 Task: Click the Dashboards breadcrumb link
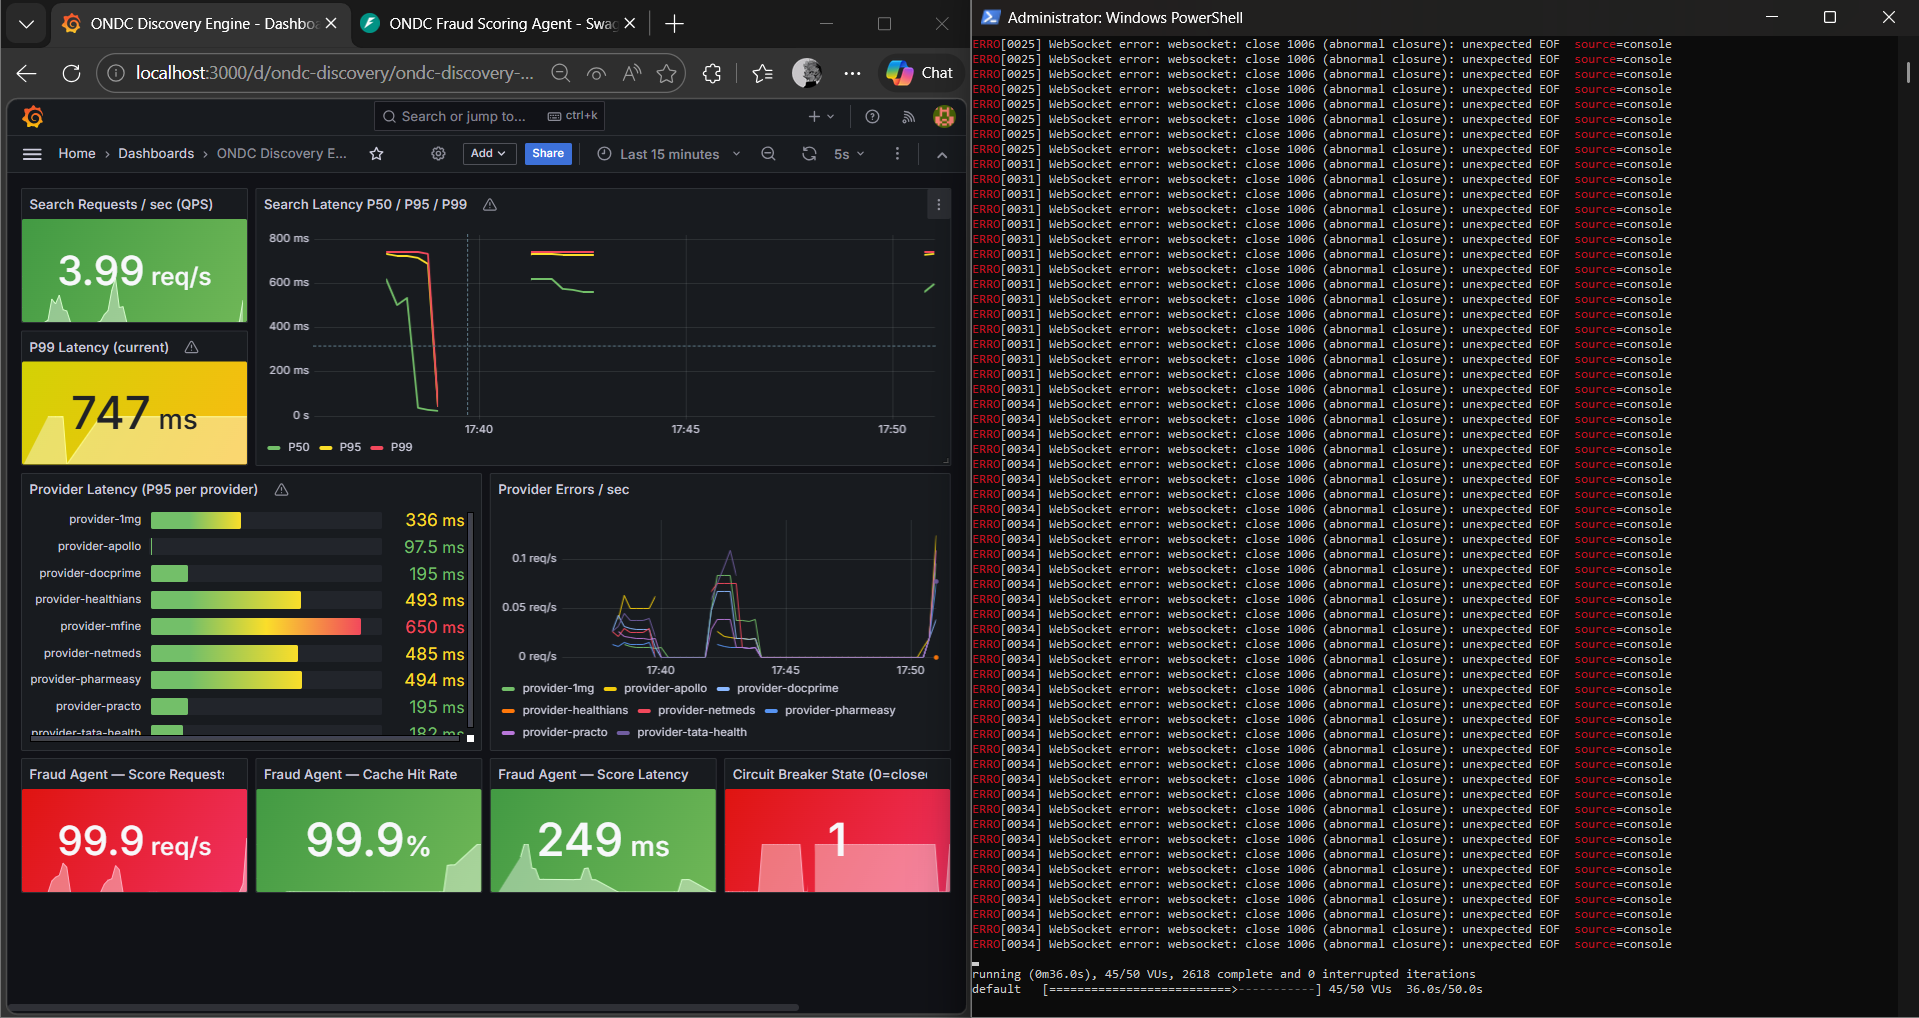156,154
